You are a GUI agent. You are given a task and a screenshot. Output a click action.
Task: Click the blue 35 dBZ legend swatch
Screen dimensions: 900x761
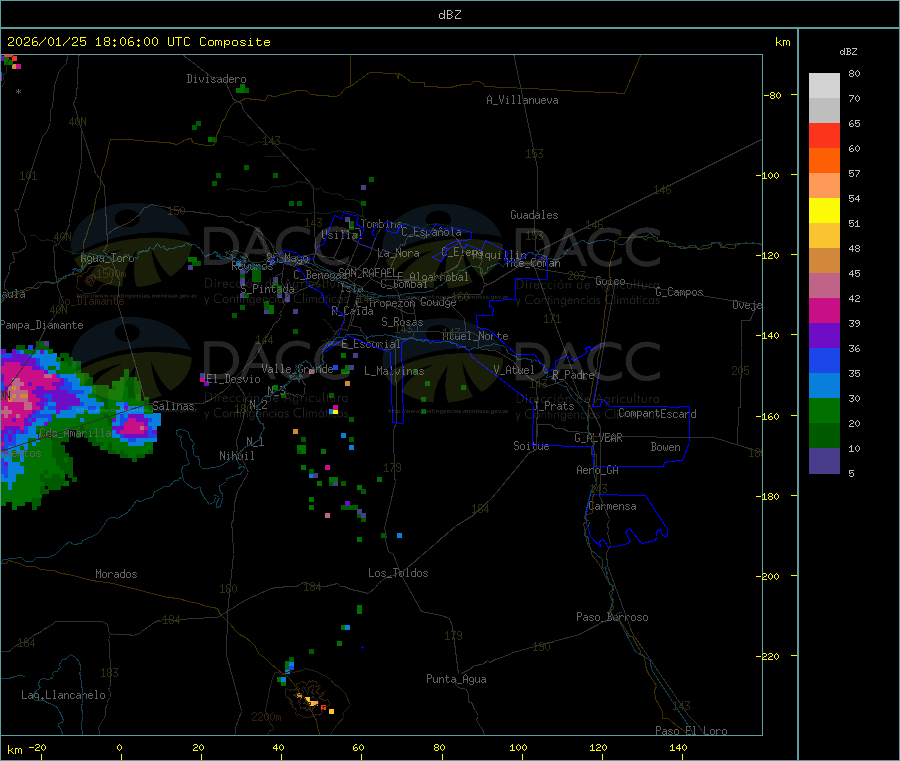(x=824, y=360)
